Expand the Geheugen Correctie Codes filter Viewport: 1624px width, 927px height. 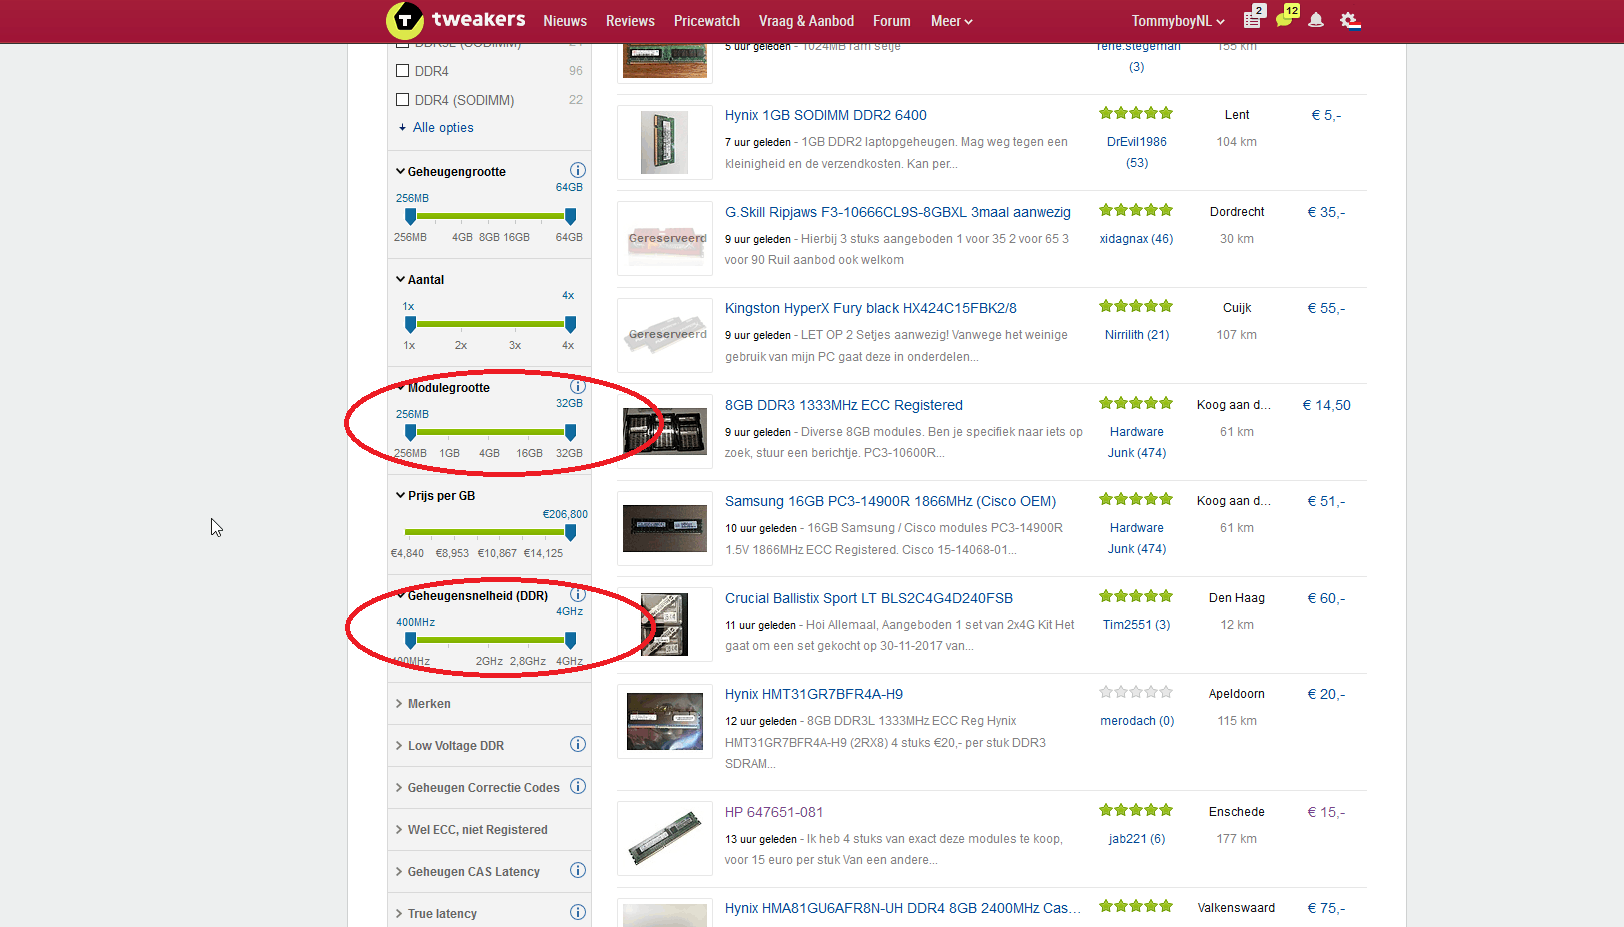[478, 788]
